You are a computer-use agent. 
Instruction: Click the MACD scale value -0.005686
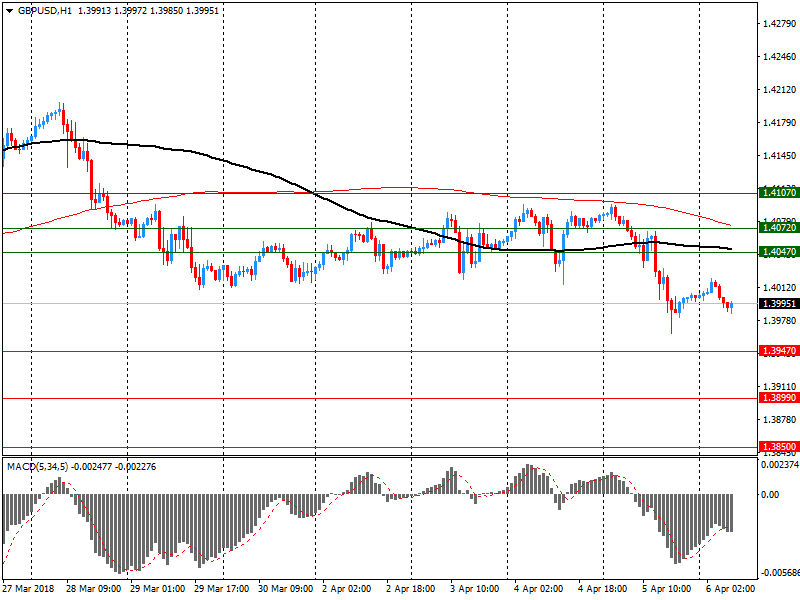pyautogui.click(x=780, y=573)
